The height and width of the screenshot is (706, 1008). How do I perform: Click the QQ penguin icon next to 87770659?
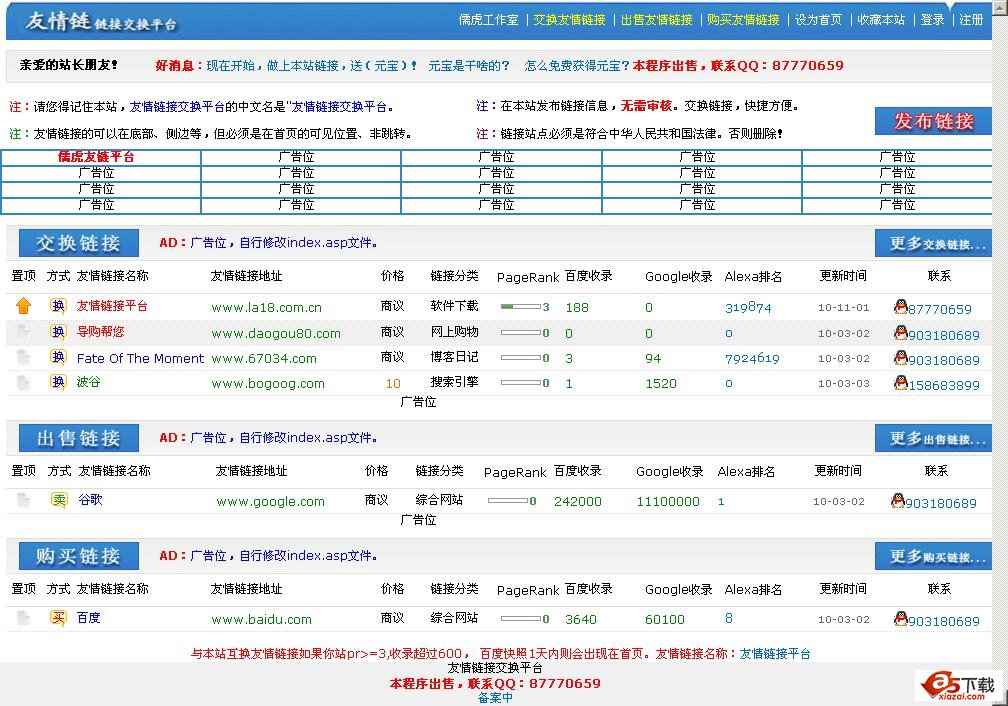point(900,307)
